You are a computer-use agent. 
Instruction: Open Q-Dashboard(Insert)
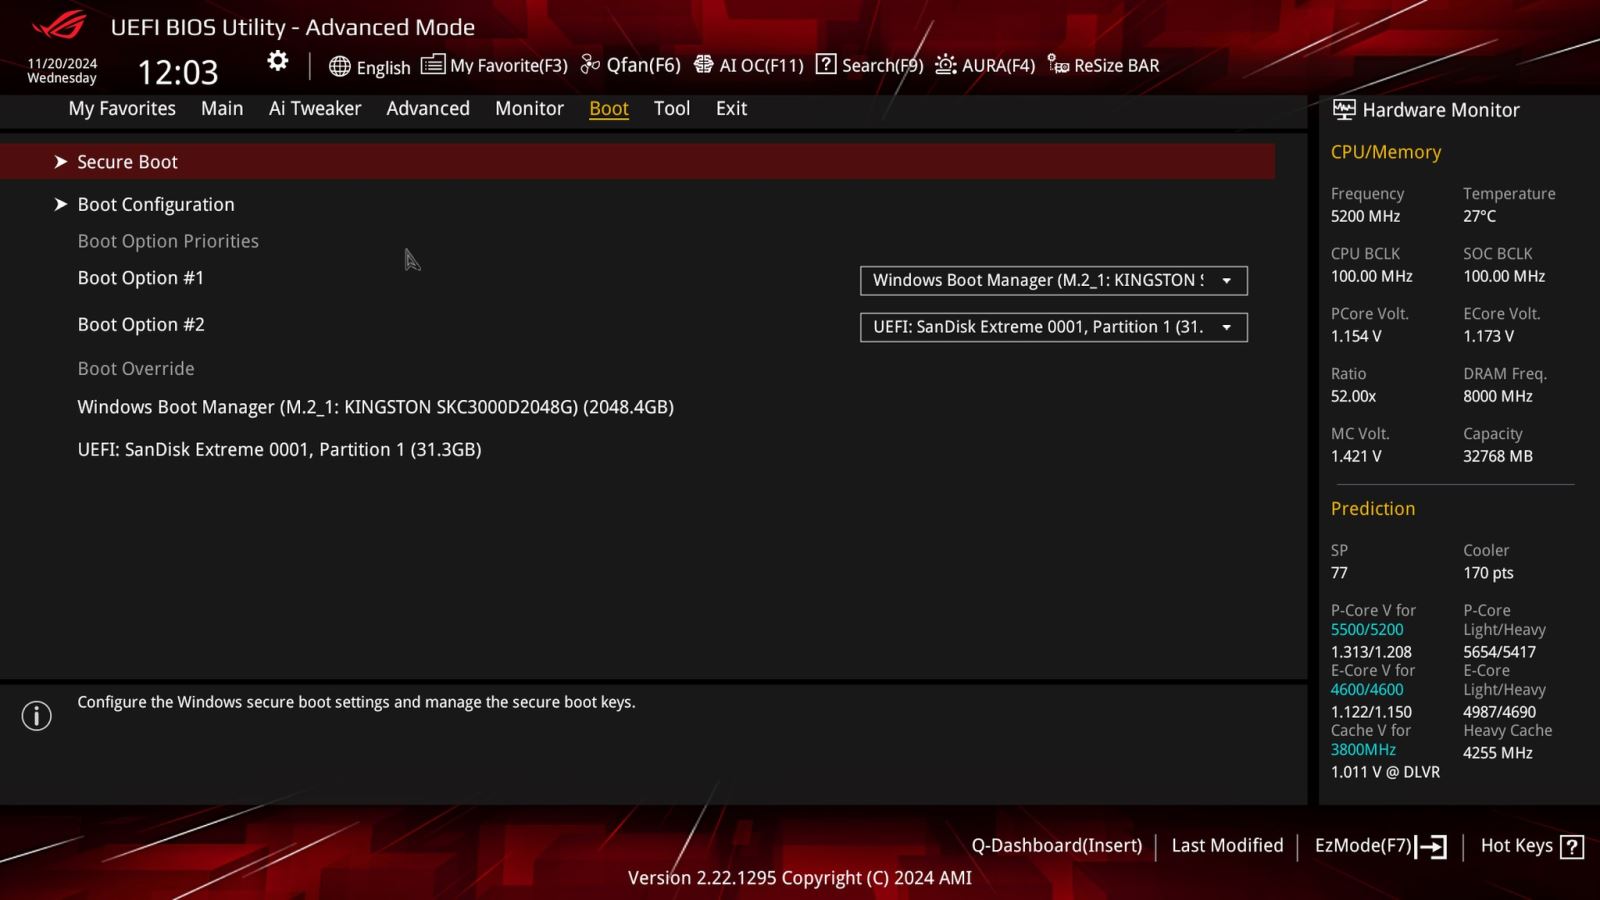coord(1057,845)
